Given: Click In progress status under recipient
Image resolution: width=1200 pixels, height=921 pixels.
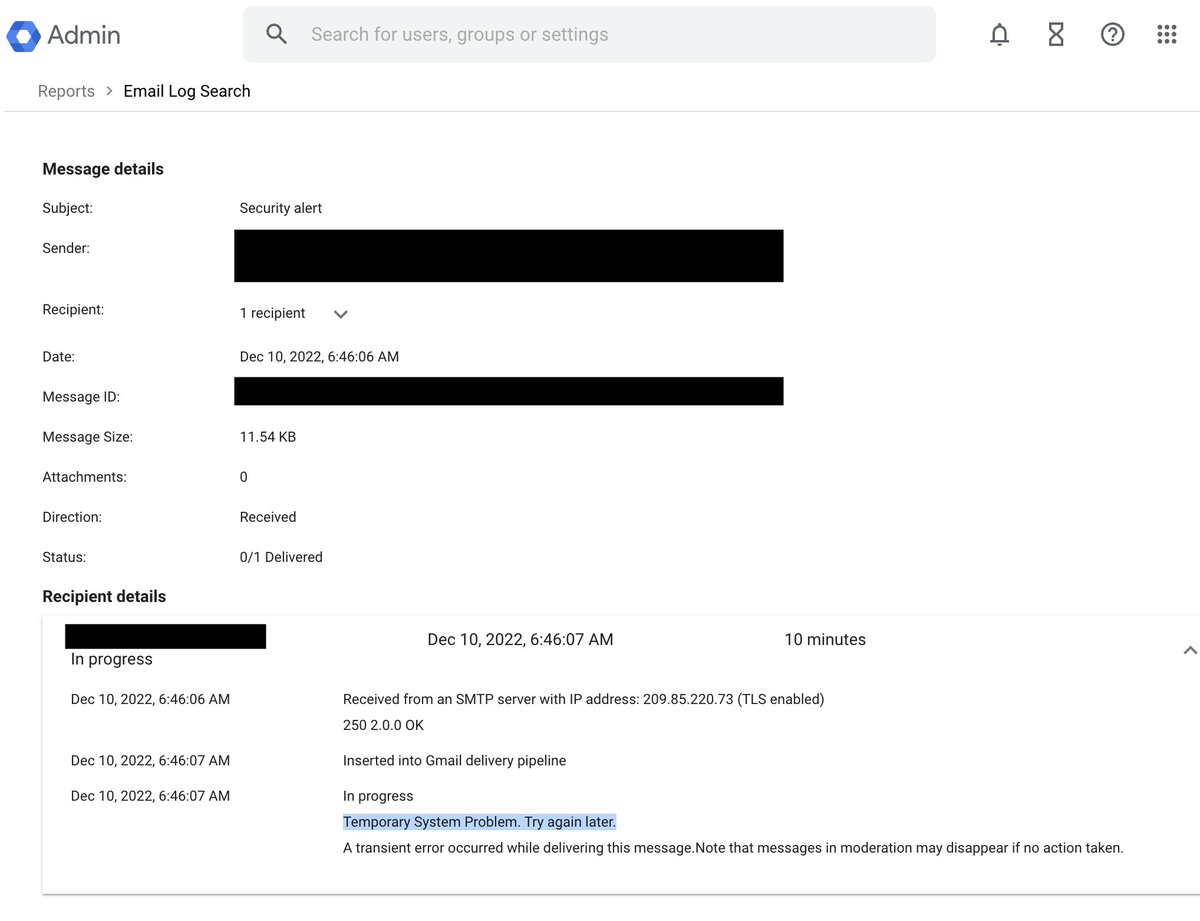Looking at the screenshot, I should pos(112,659).
